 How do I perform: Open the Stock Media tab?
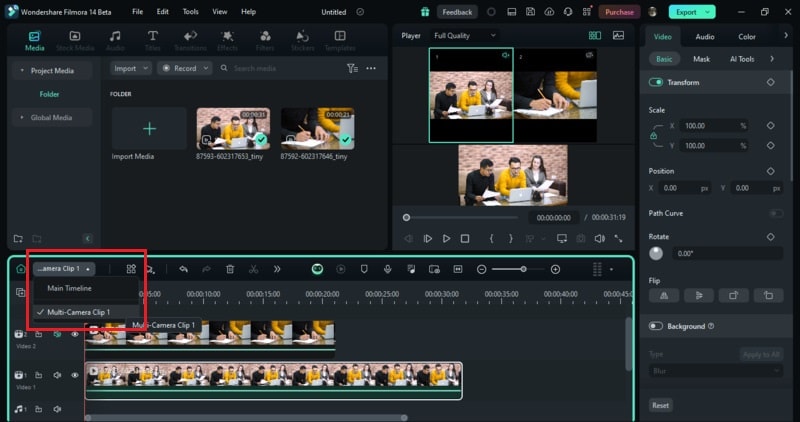[75, 40]
